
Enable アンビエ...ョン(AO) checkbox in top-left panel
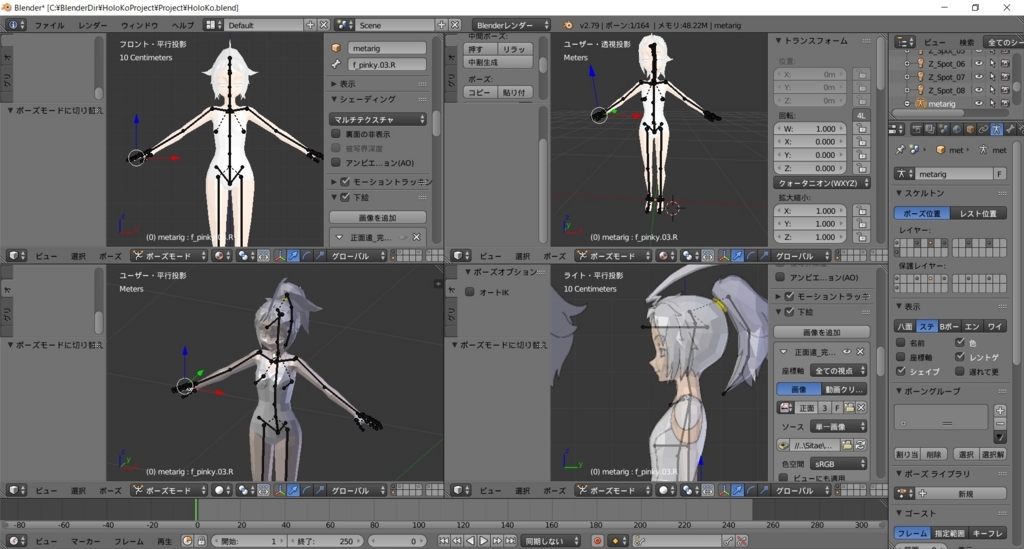[336, 163]
